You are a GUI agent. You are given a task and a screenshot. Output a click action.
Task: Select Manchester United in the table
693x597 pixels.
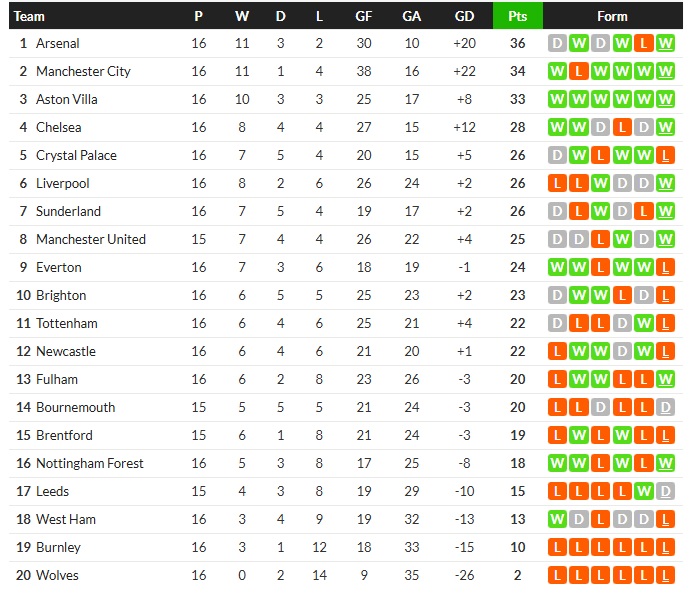[91, 239]
